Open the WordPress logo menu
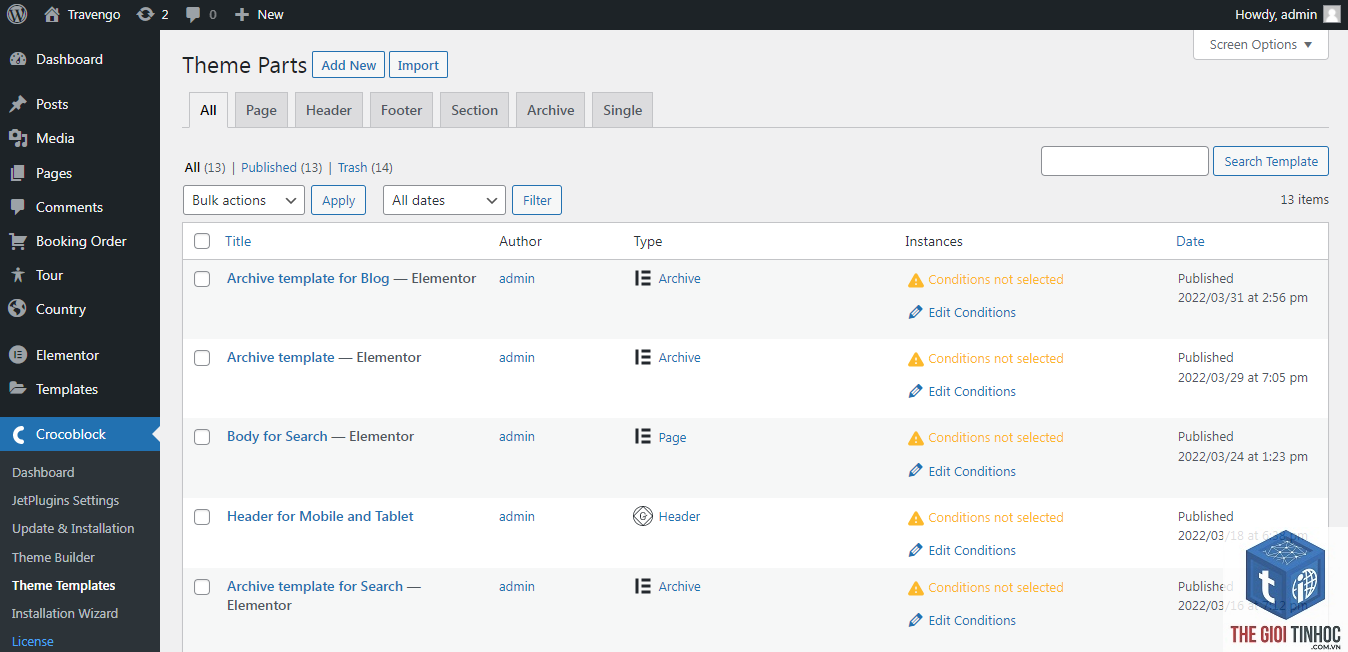 pos(17,14)
